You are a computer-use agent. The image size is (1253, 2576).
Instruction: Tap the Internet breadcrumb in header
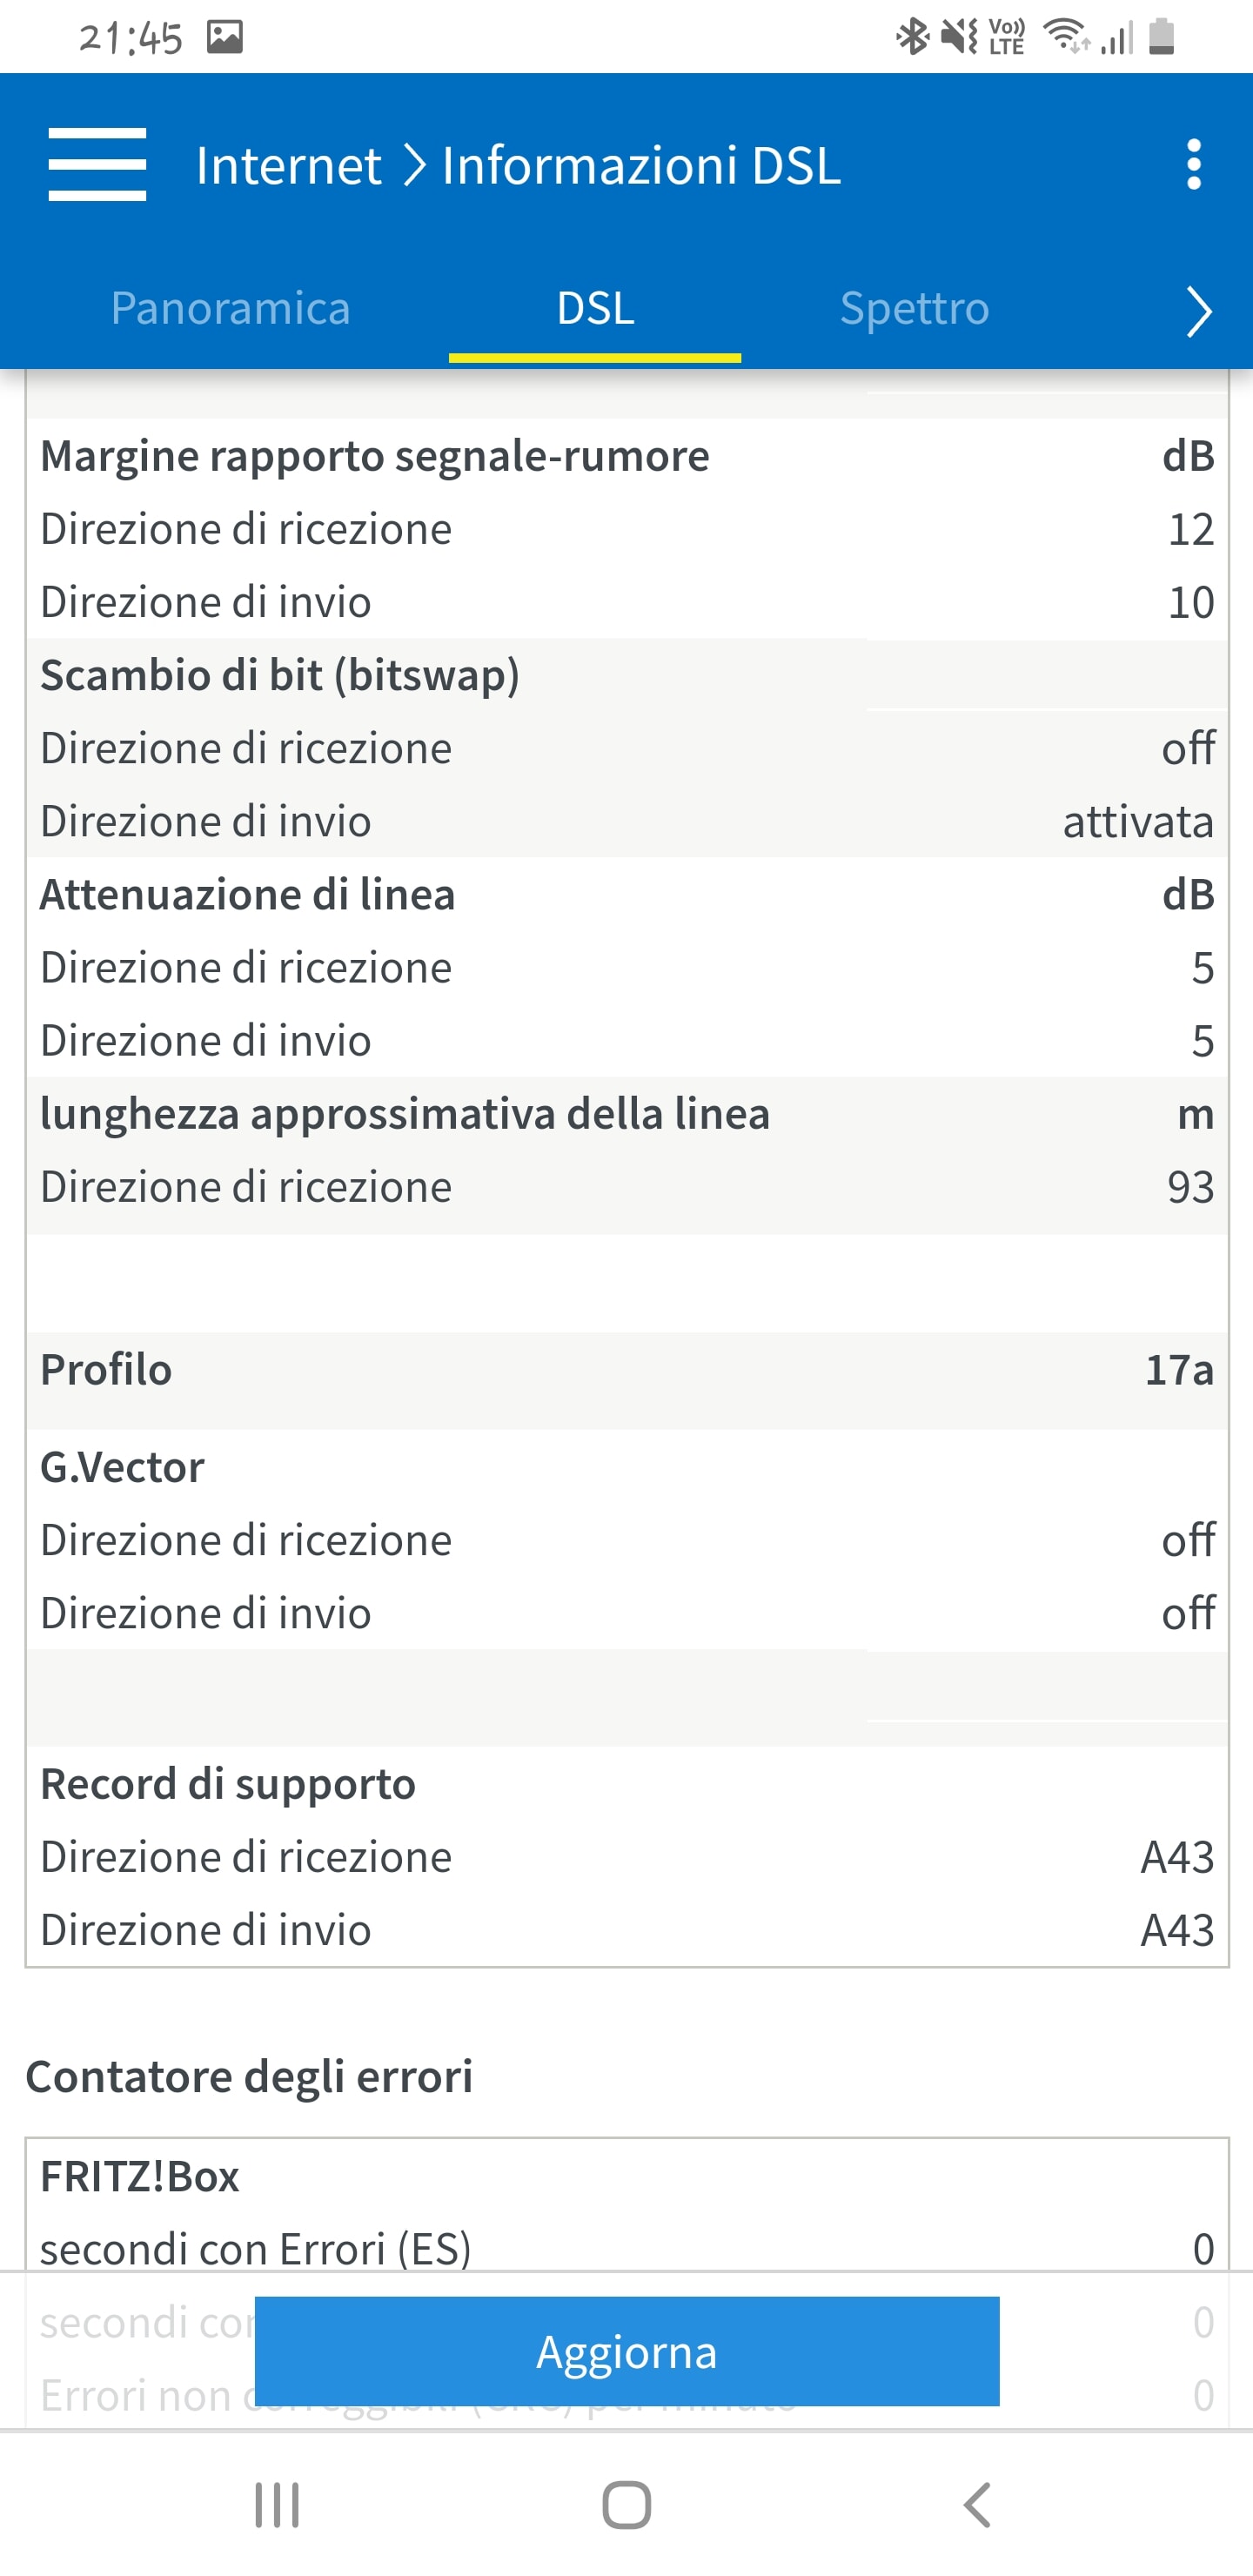(x=288, y=165)
